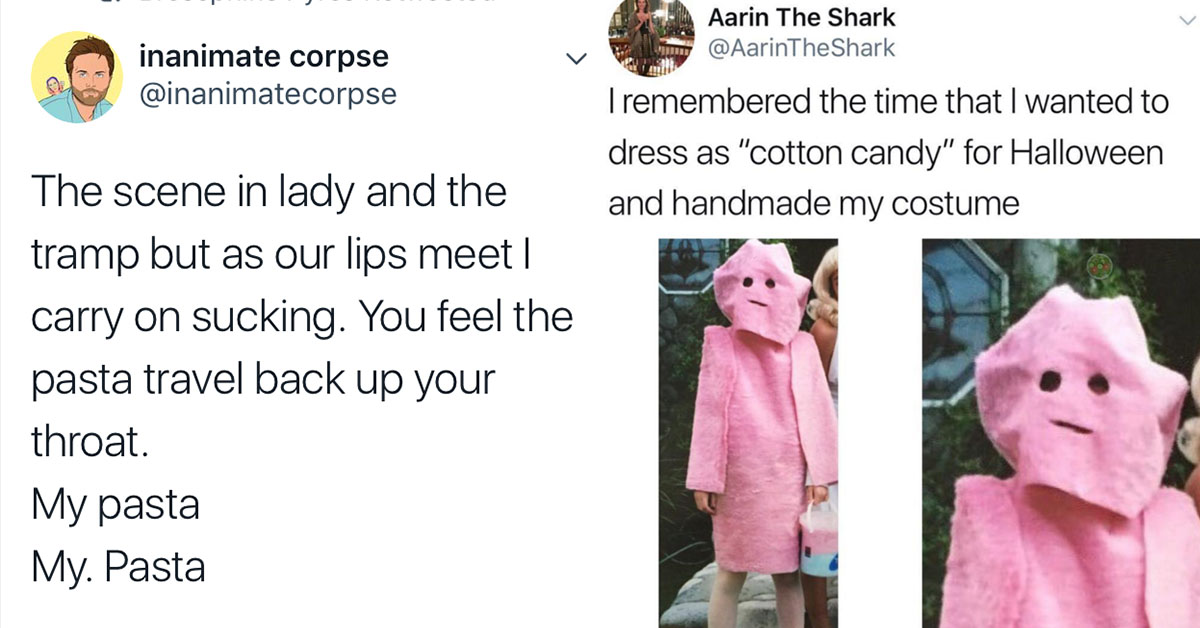Click the "My. Pasta" last line
Screen dimensions: 1200x628
118,568
